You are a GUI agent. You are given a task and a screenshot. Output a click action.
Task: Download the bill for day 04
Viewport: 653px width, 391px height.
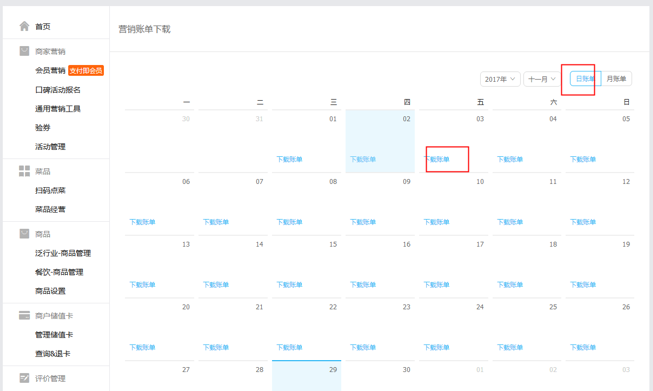point(510,159)
